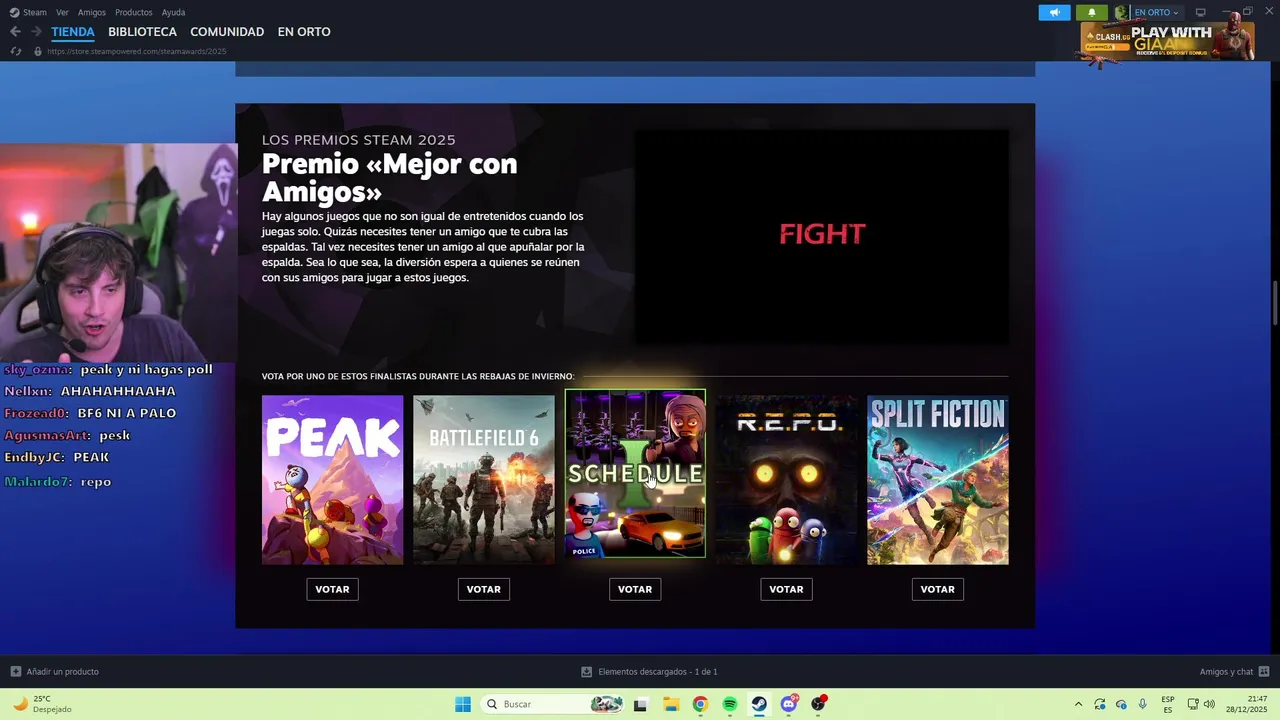Open Task View on the taskbar
Screen dimensions: 1280x720
(x=640, y=704)
